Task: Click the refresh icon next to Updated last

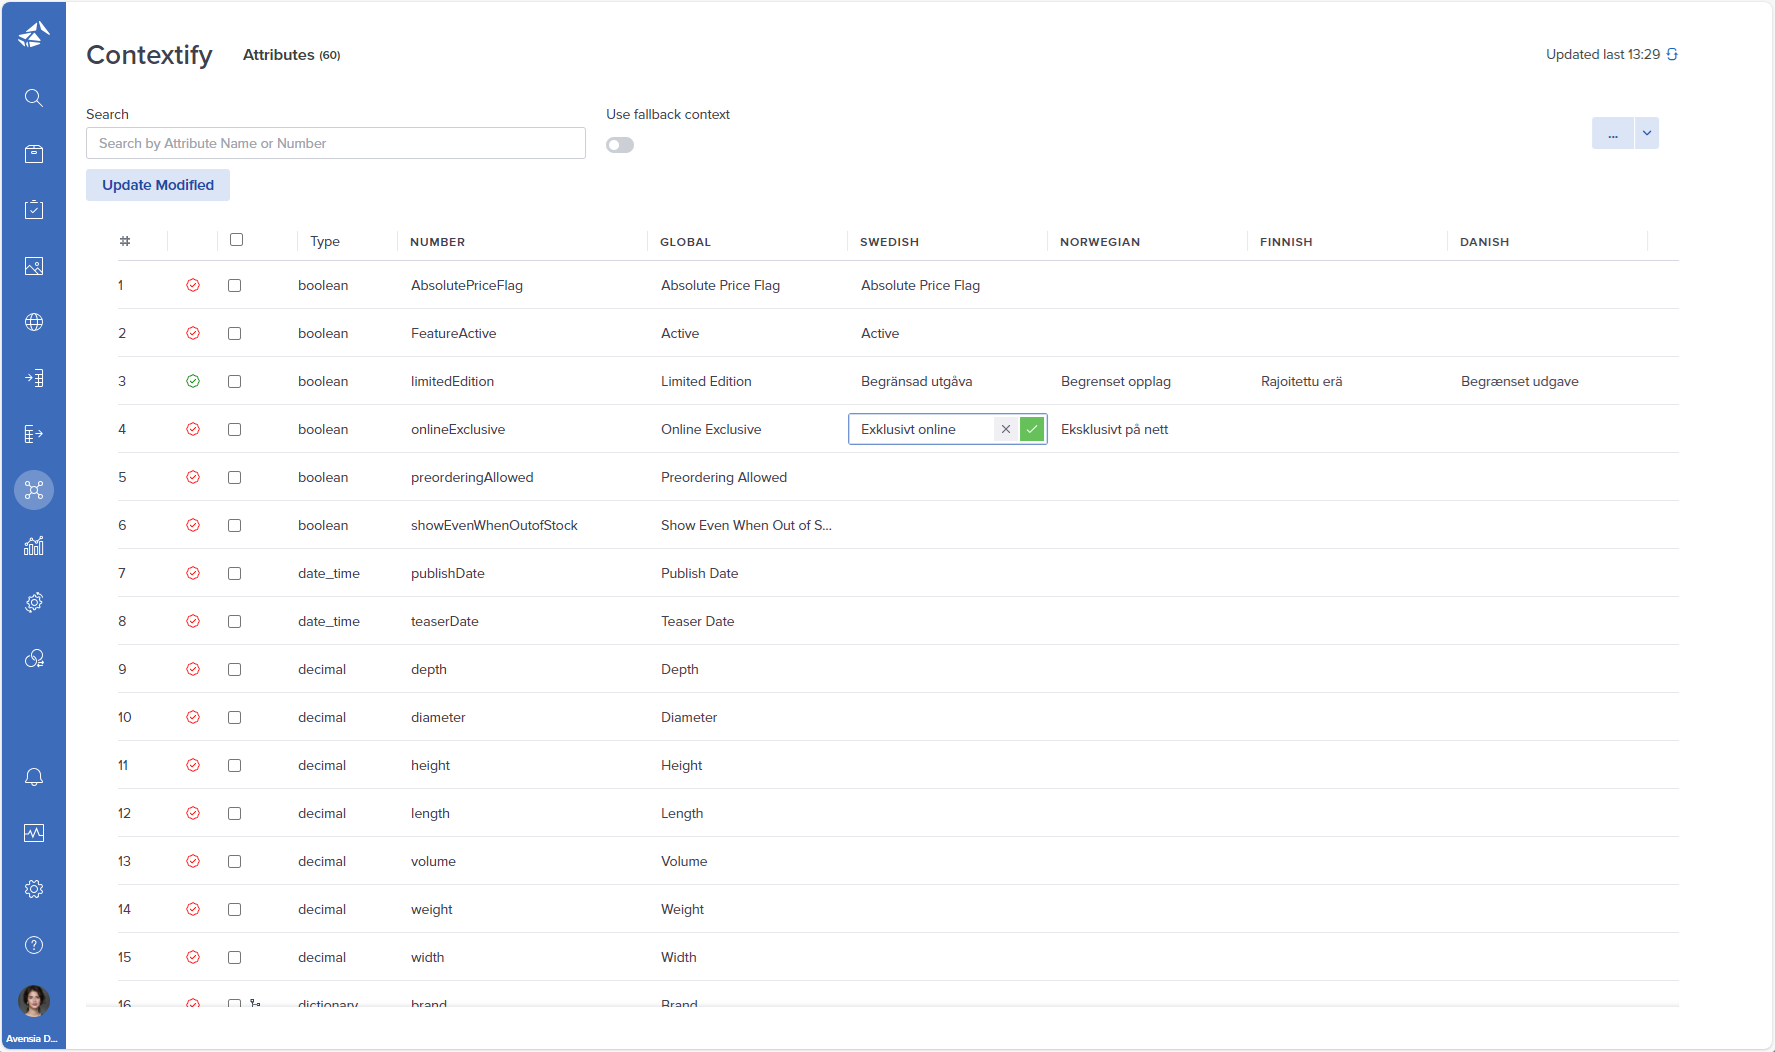Action: coord(1672,55)
